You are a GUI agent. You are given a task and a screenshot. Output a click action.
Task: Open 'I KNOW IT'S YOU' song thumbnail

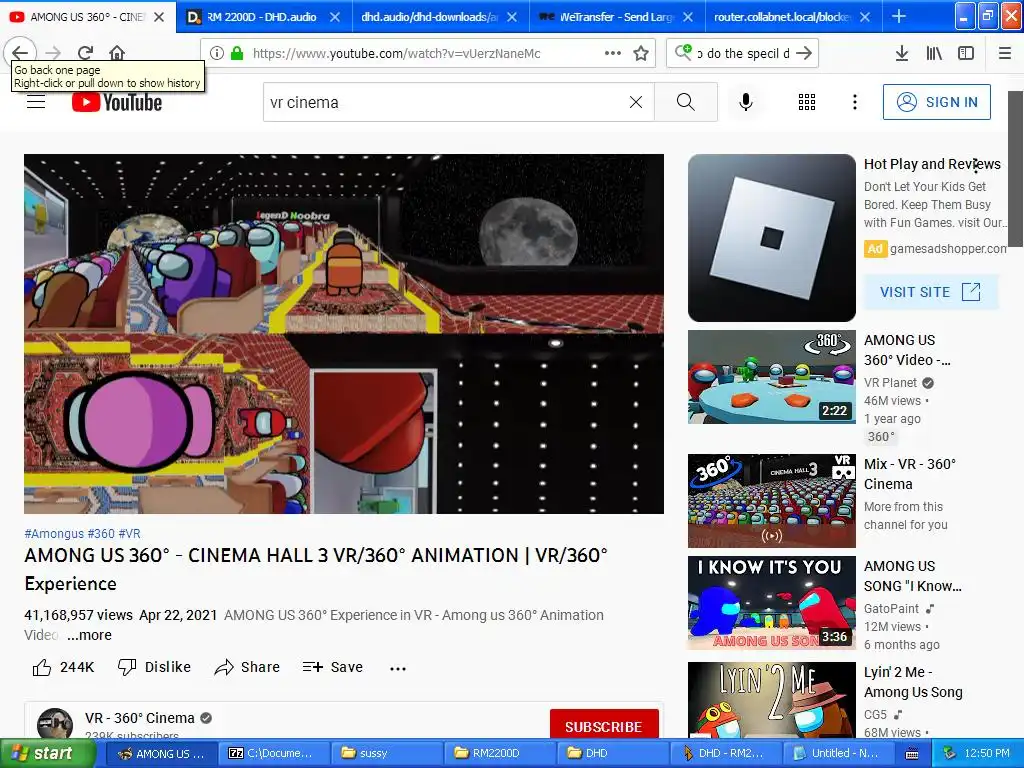pyautogui.click(x=772, y=603)
